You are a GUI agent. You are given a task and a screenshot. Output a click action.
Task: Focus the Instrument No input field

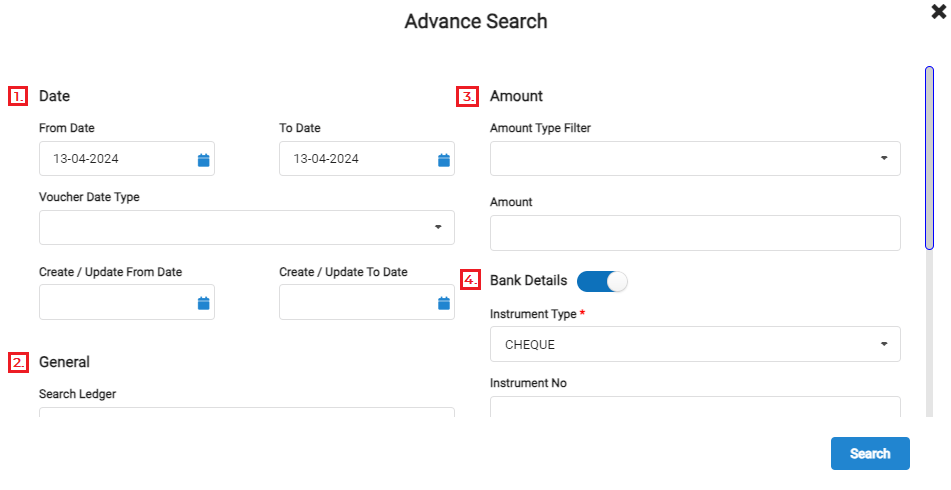click(695, 407)
